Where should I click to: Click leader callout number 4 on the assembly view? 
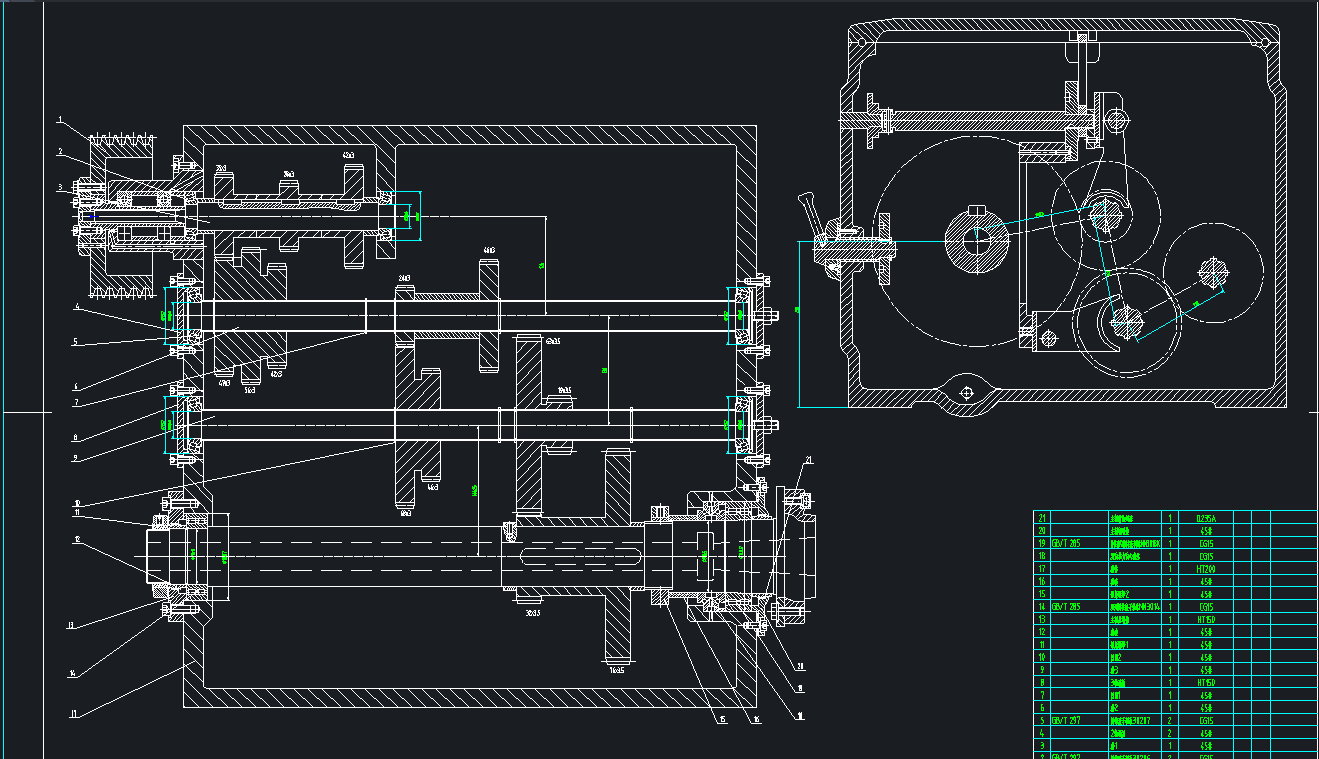point(75,307)
